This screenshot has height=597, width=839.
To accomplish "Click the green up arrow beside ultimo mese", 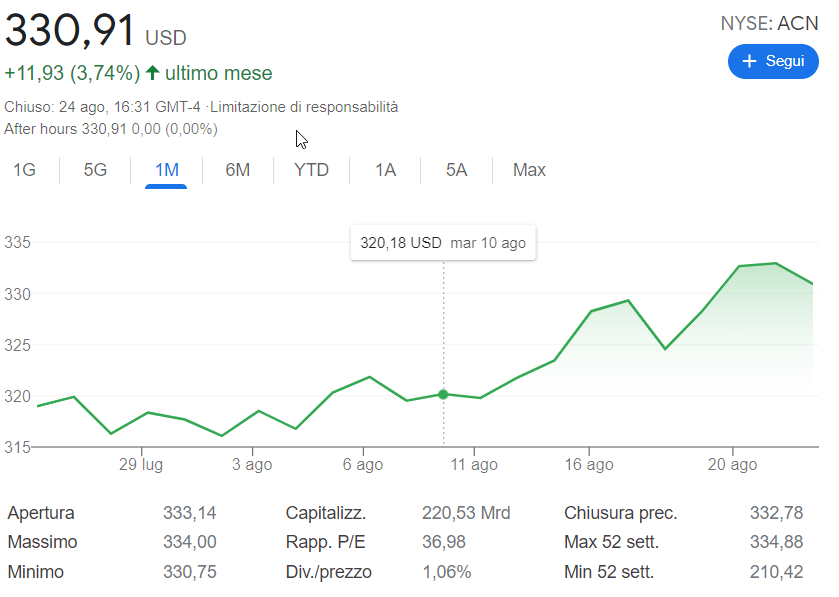I will [x=152, y=73].
